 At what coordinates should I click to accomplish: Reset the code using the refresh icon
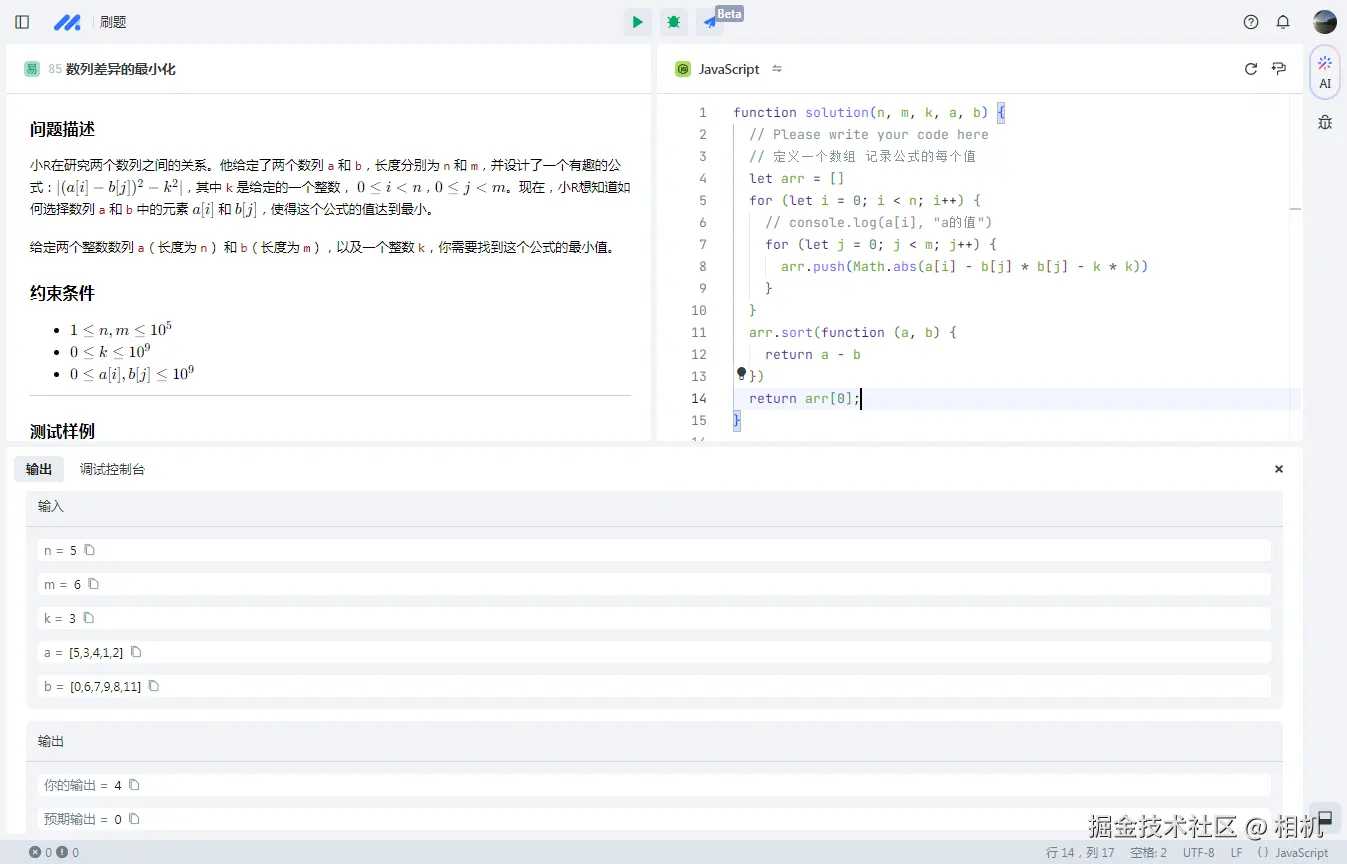pos(1250,68)
